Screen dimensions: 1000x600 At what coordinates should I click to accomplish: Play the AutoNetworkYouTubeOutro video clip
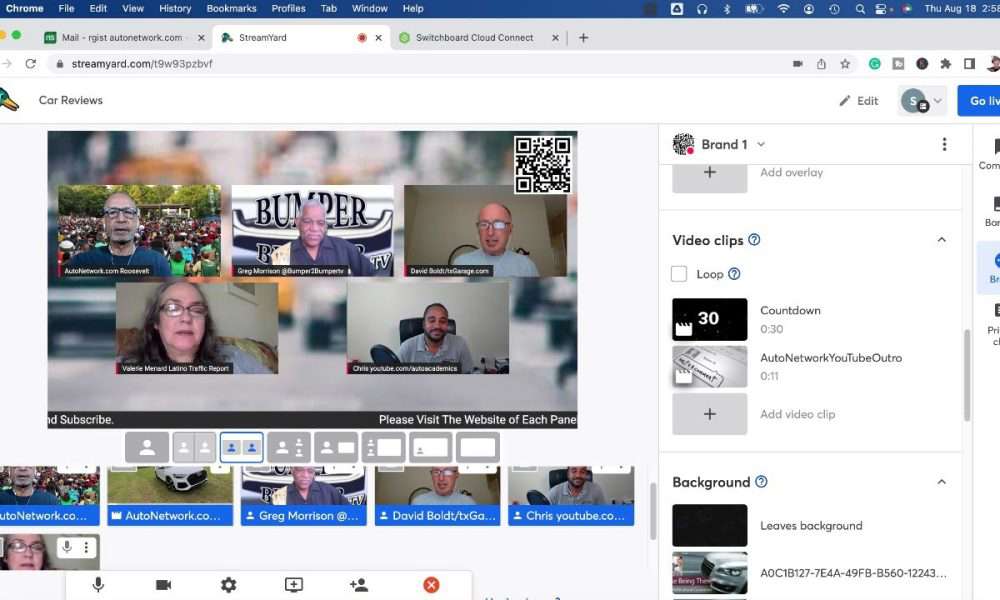pyautogui.click(x=710, y=367)
